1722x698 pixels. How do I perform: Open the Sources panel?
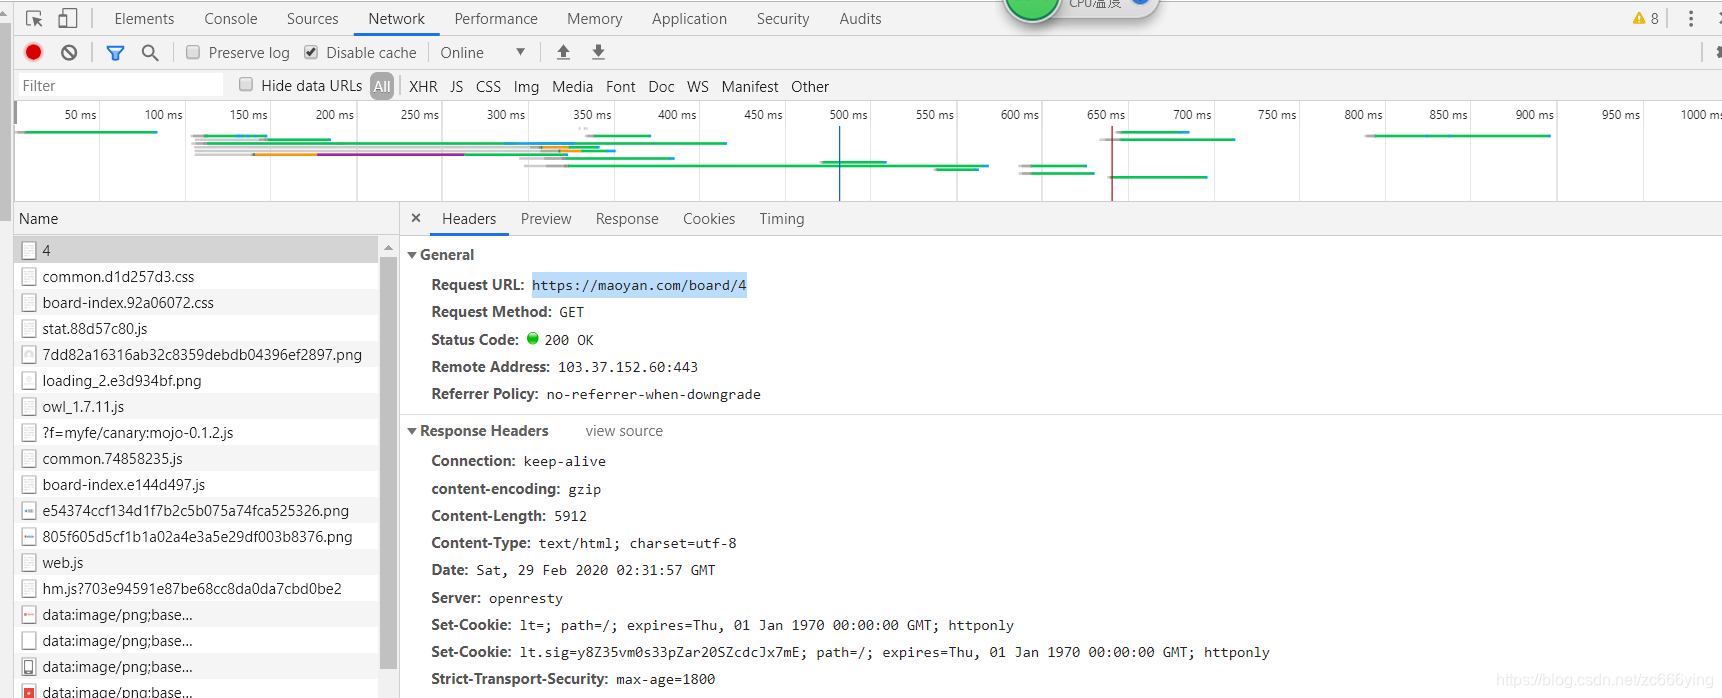[x=313, y=18]
